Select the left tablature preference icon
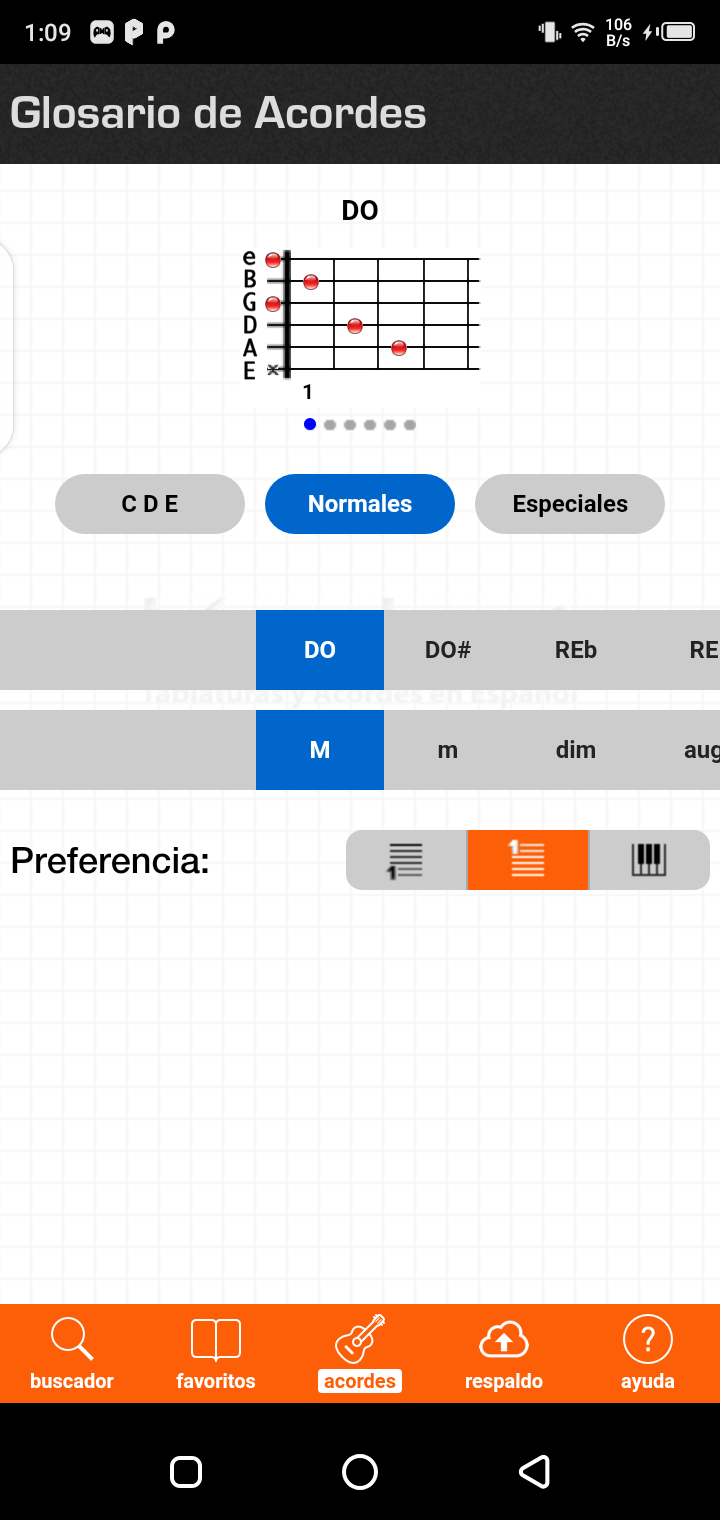This screenshot has height=1520, width=720. point(406,860)
